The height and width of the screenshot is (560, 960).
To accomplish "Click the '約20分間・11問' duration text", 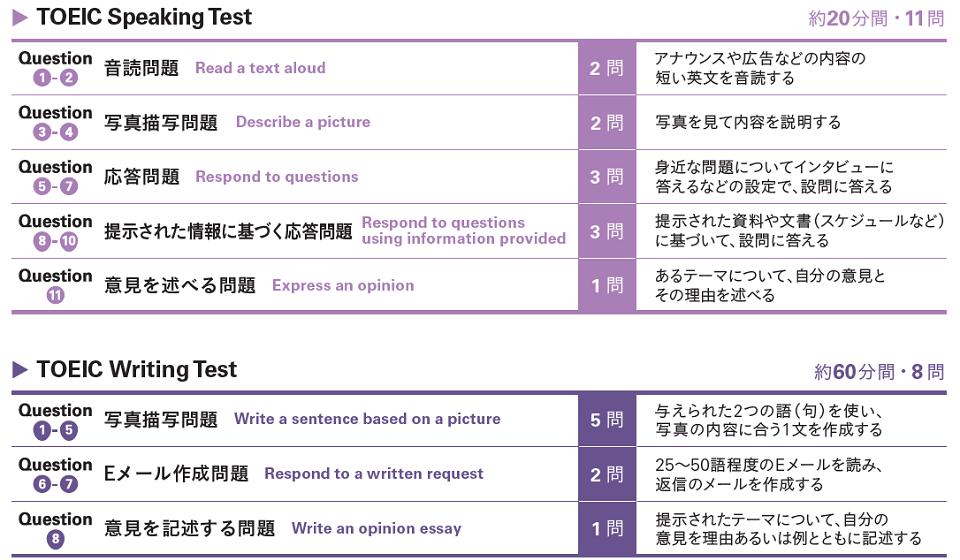I will 876,18.
